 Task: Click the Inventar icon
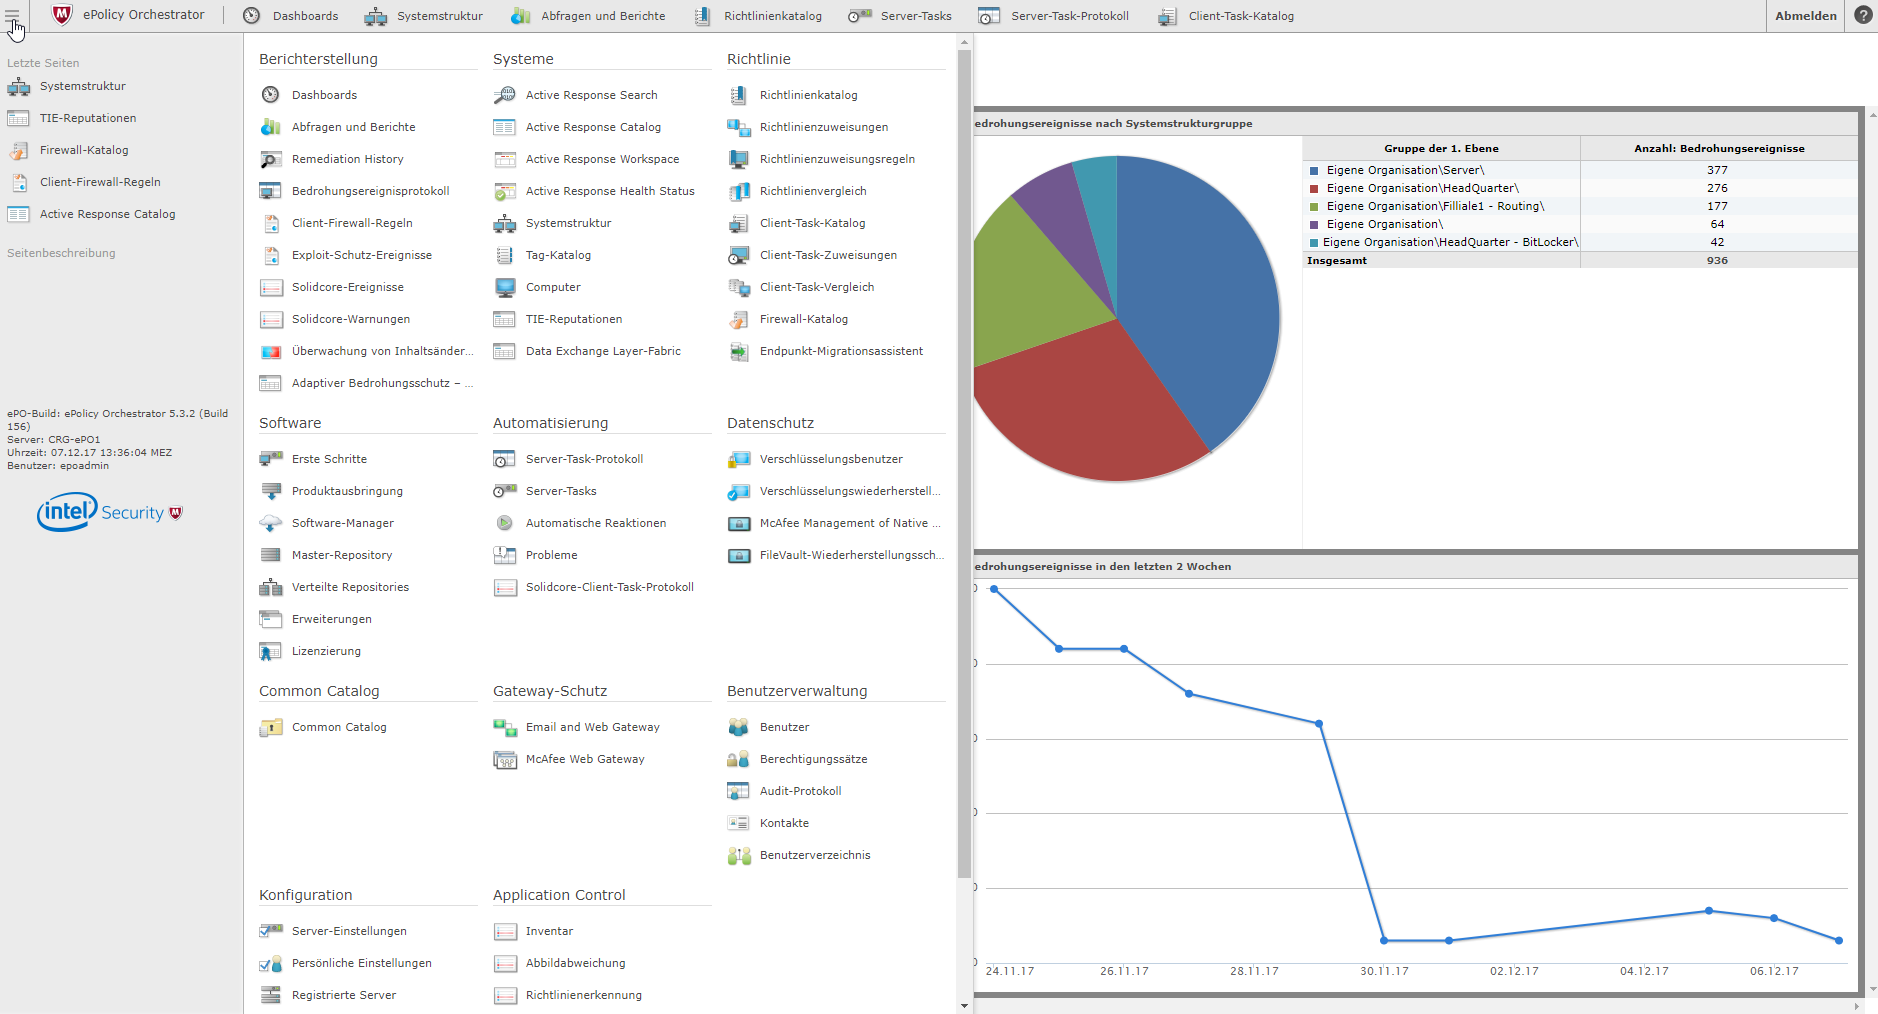(504, 931)
